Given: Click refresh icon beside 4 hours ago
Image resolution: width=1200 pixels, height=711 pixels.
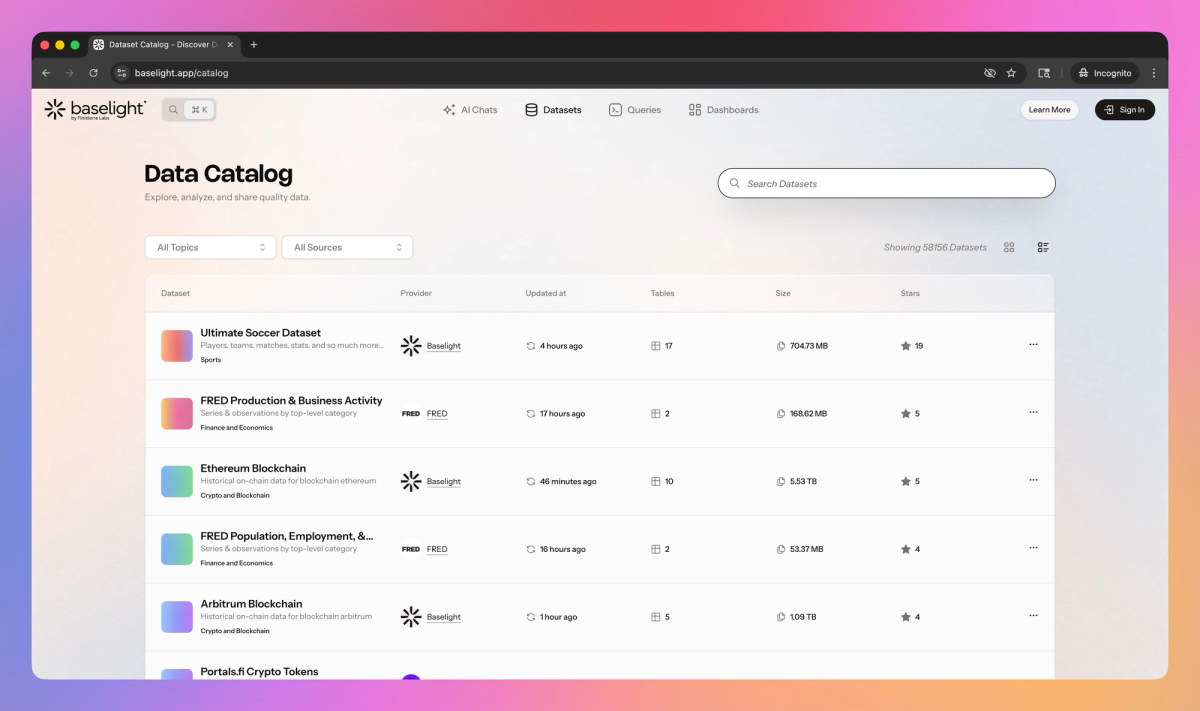Looking at the screenshot, I should [531, 346].
